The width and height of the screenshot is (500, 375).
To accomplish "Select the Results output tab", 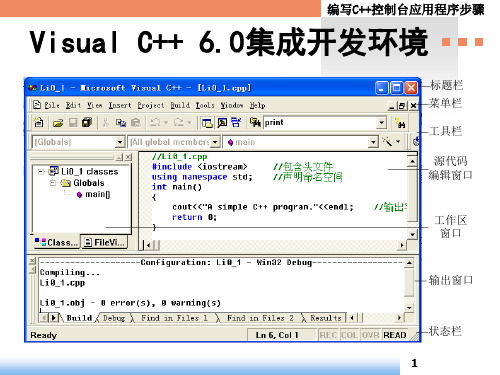I will [x=326, y=318].
